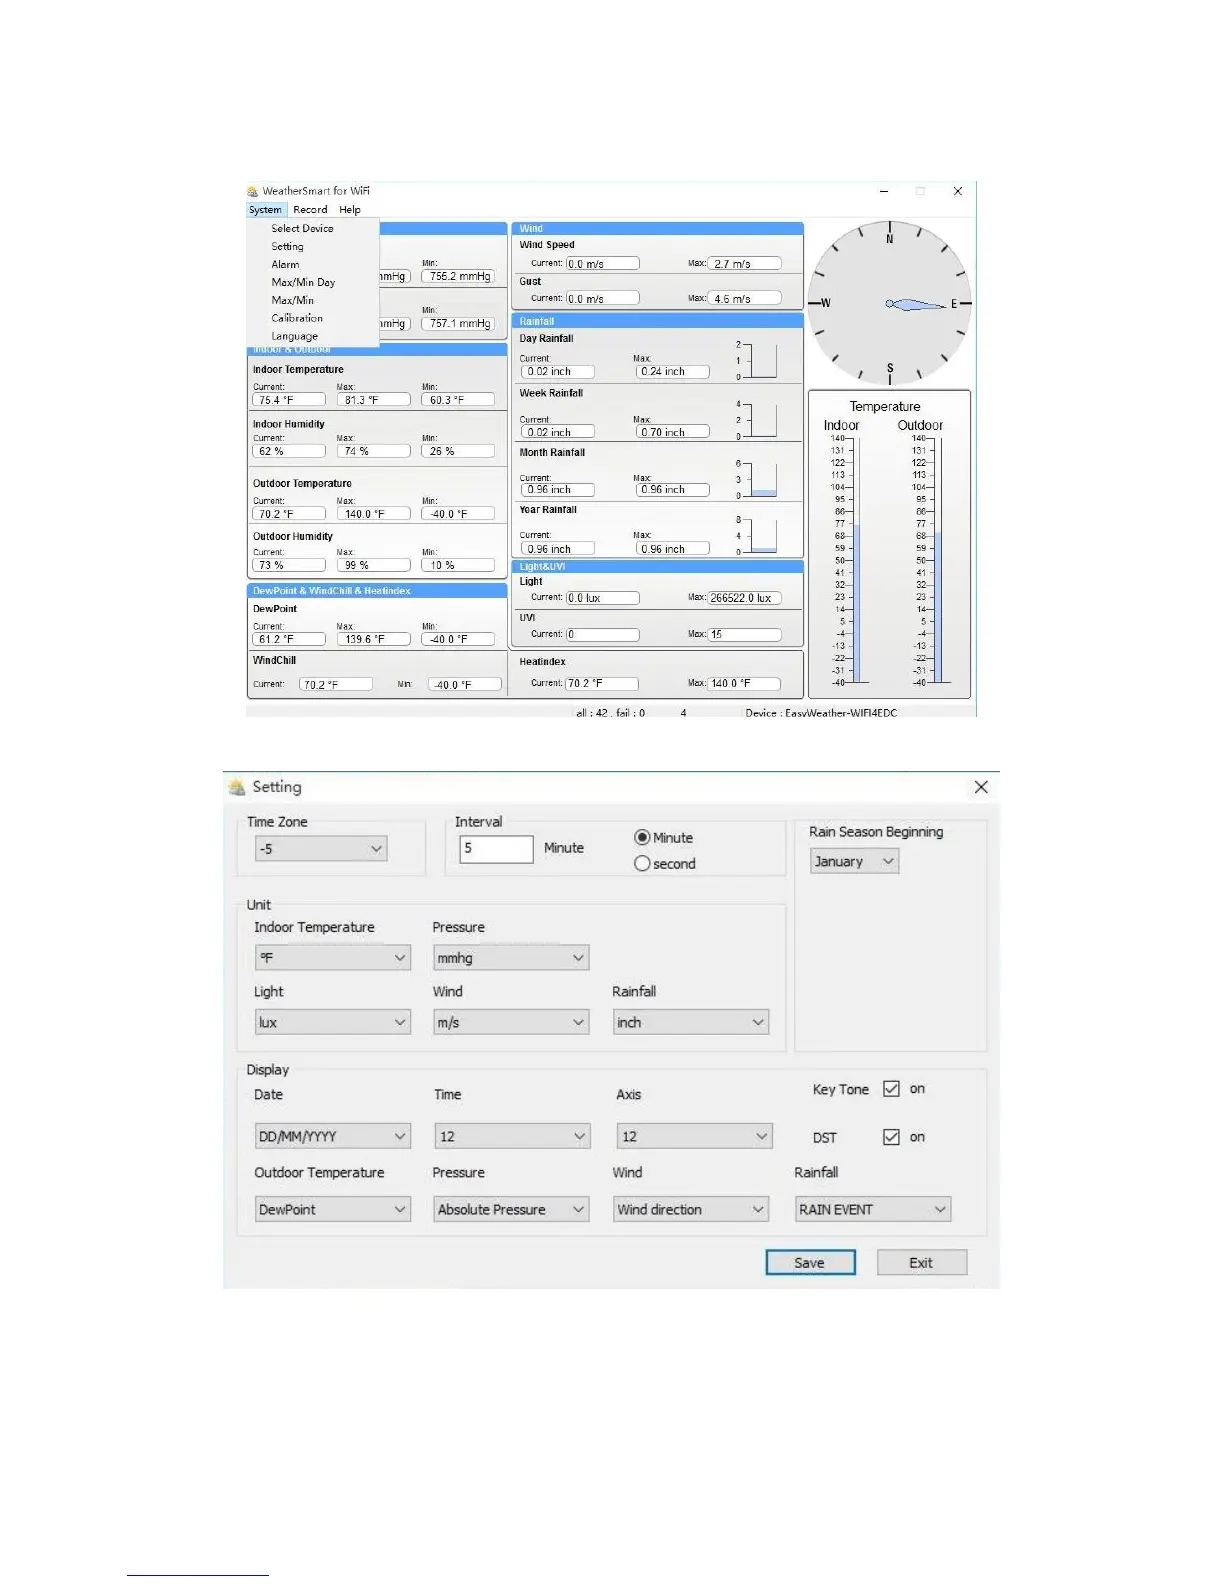Image resolution: width=1224 pixels, height=1584 pixels.
Task: Click the Gust max 4.6 m/s field
Action: point(745,298)
